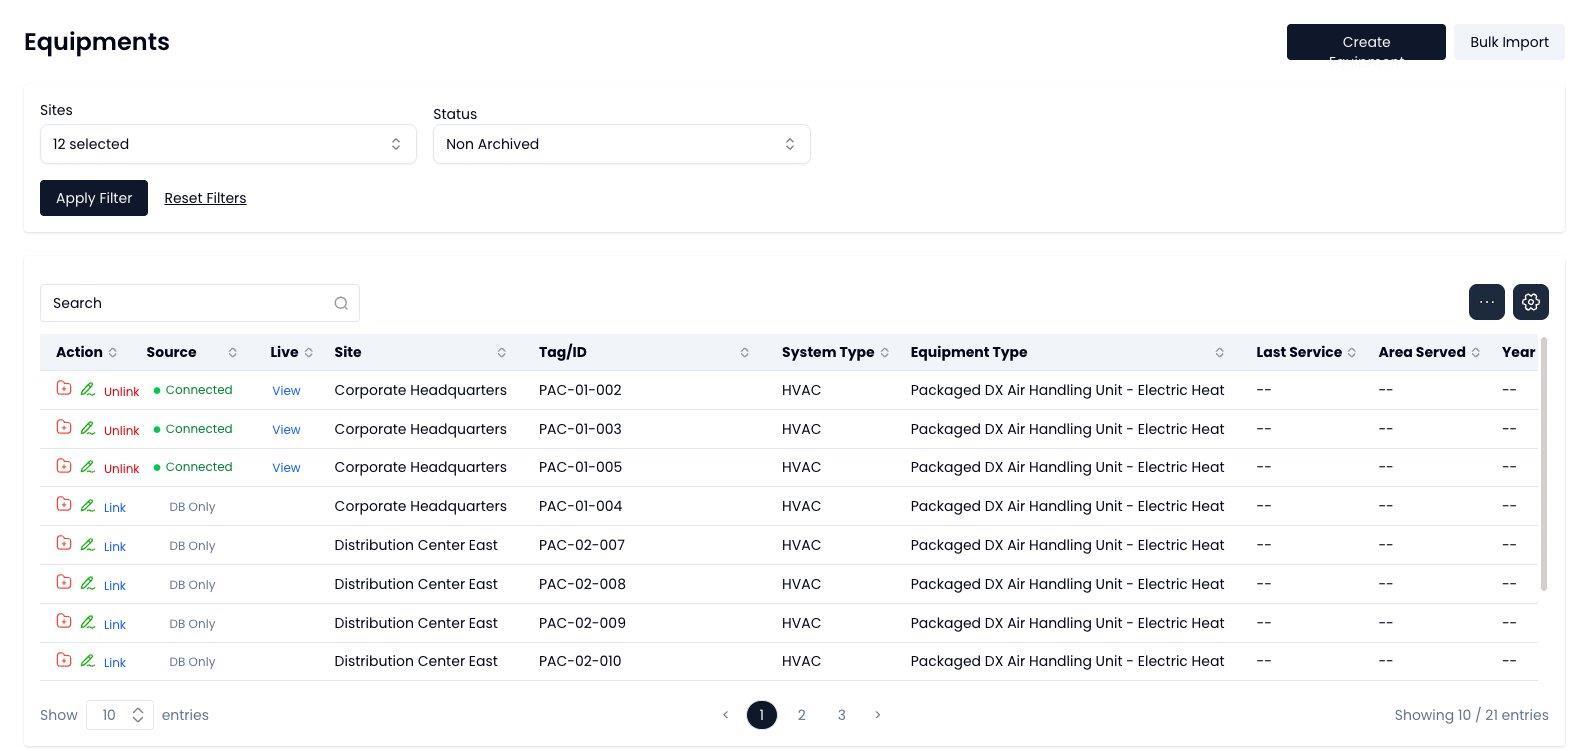Click the folder-plus icon for PAC-01-005
Screen dimensions: 1589x750
[x=64, y=465]
